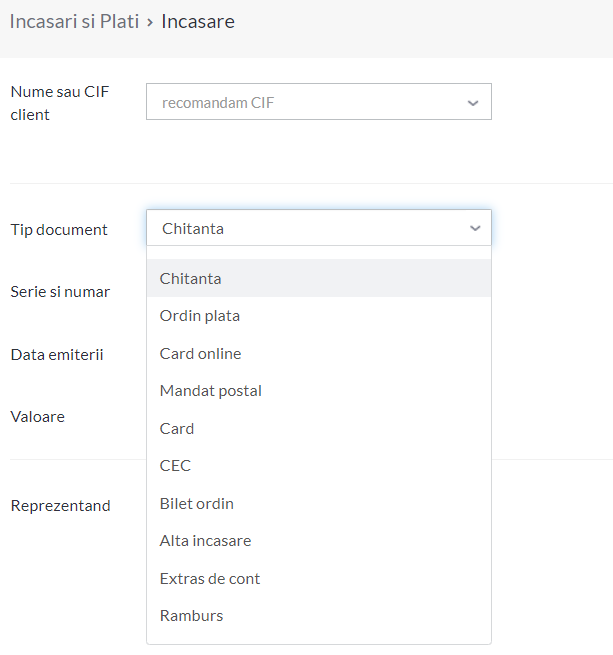The image size is (613, 655).
Task: Select Card online from the list
Action: pos(319,353)
